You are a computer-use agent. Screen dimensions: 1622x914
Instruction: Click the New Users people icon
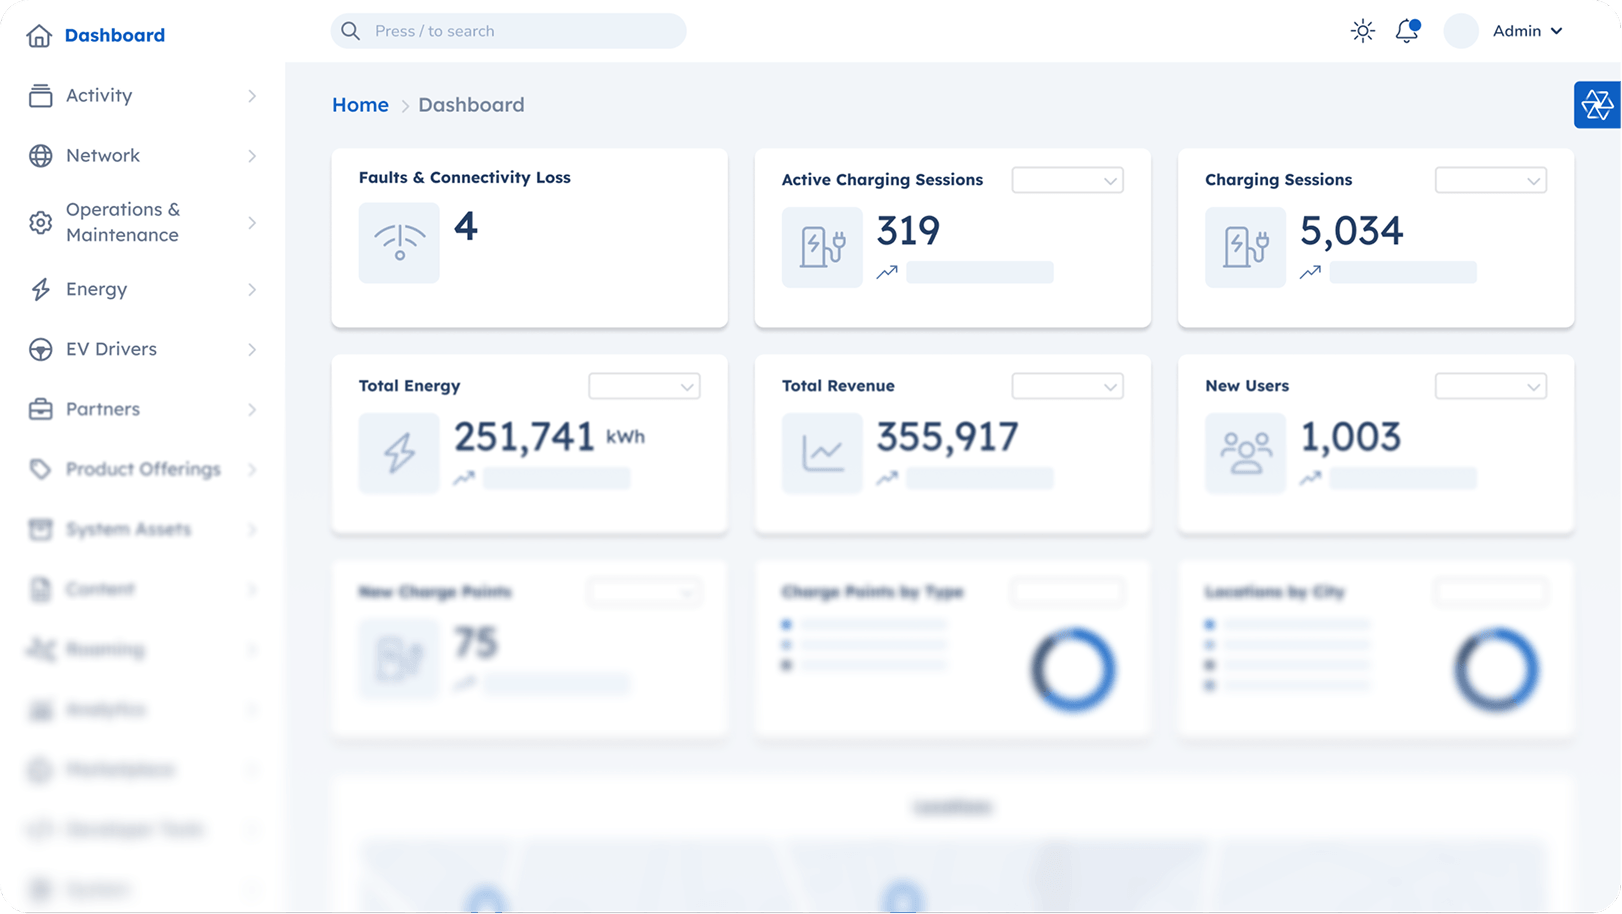[1245, 453]
